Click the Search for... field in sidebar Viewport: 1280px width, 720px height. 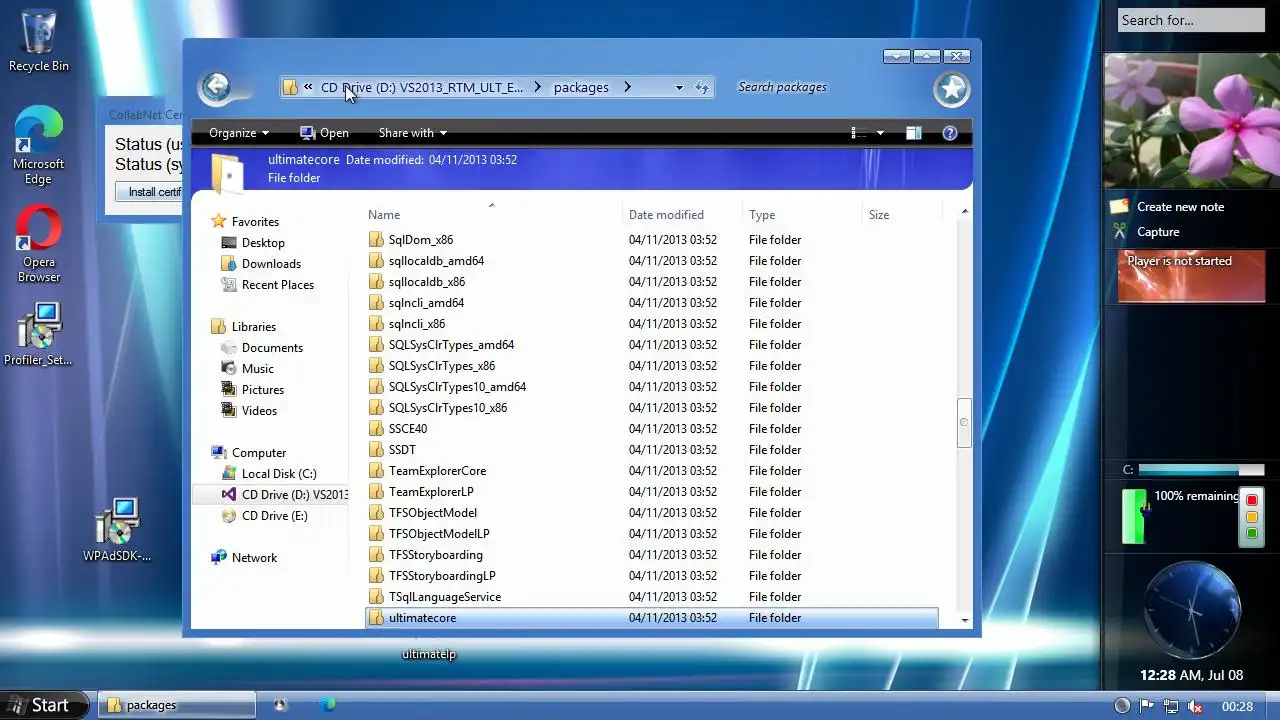pos(1191,20)
